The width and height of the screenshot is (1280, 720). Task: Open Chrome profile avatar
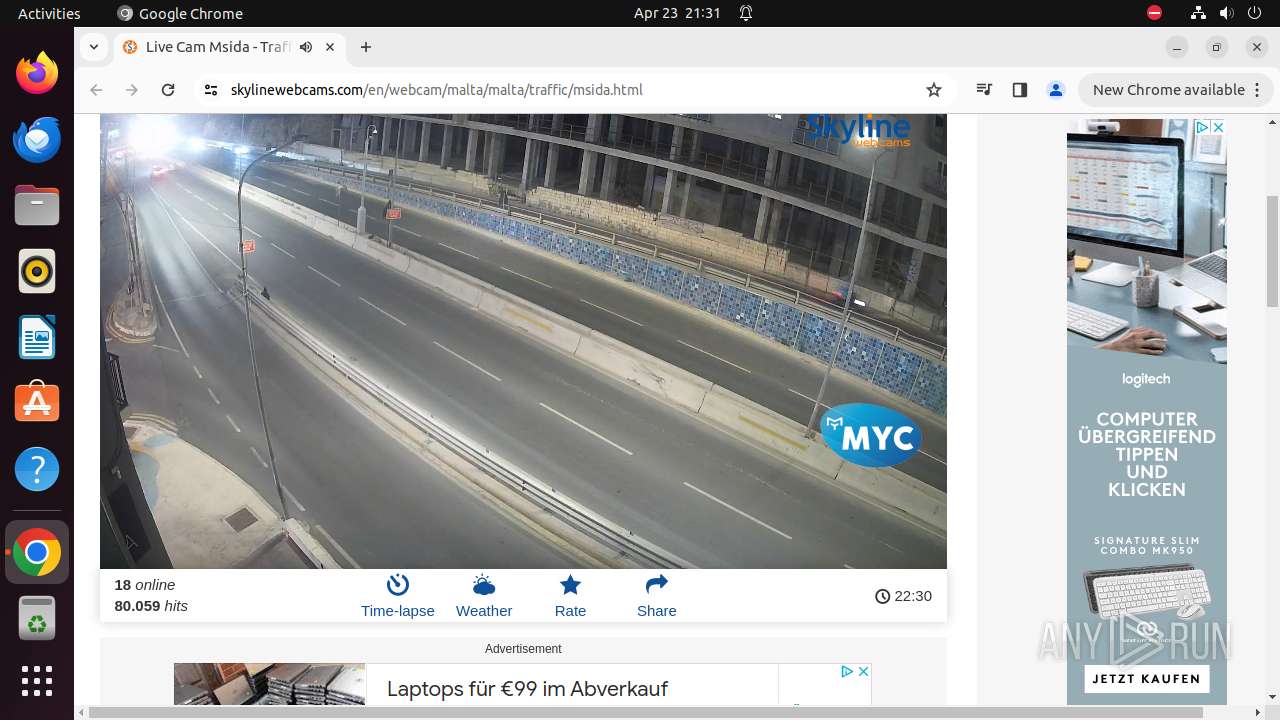click(x=1056, y=90)
